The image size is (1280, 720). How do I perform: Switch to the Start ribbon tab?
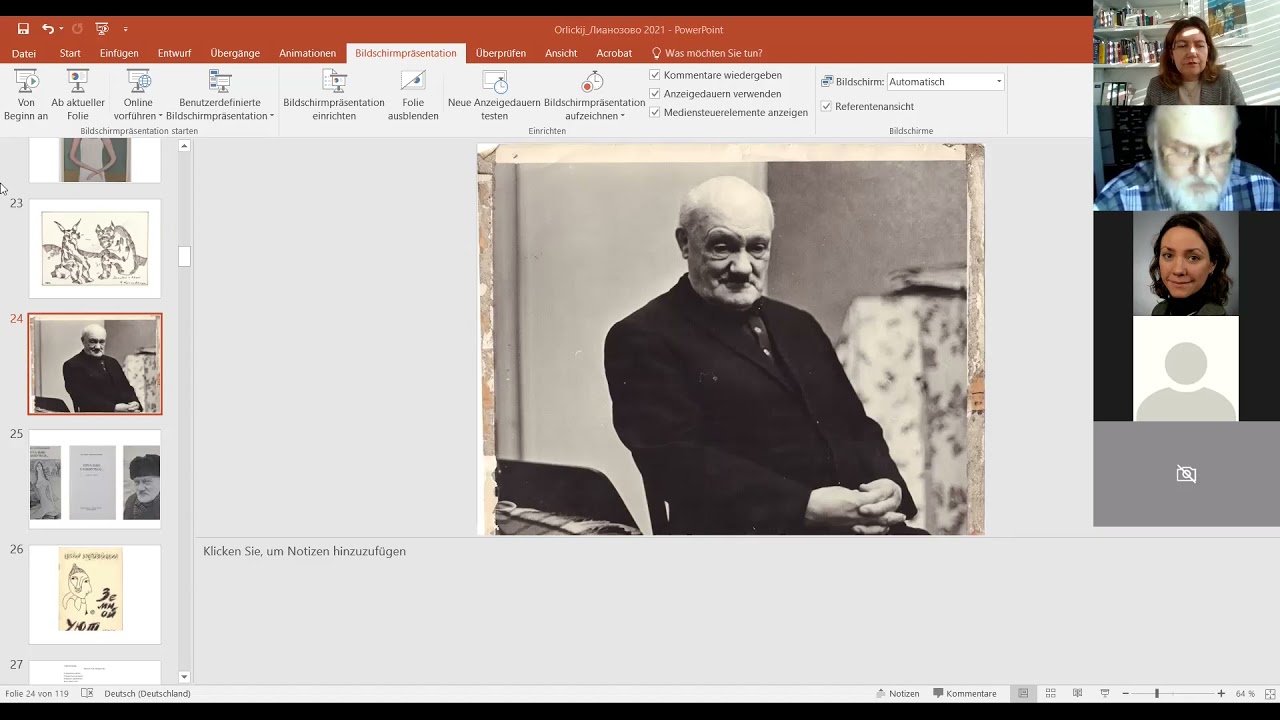pos(70,53)
